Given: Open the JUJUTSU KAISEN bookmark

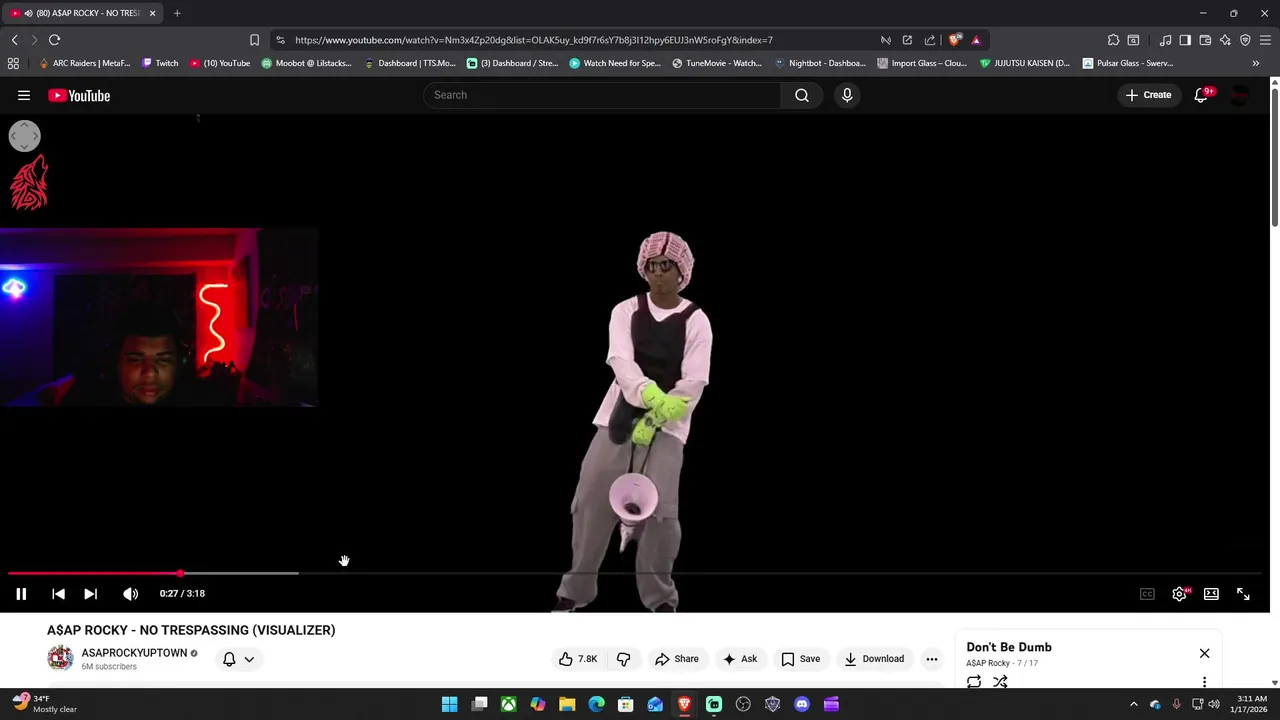Looking at the screenshot, I should coord(1025,63).
